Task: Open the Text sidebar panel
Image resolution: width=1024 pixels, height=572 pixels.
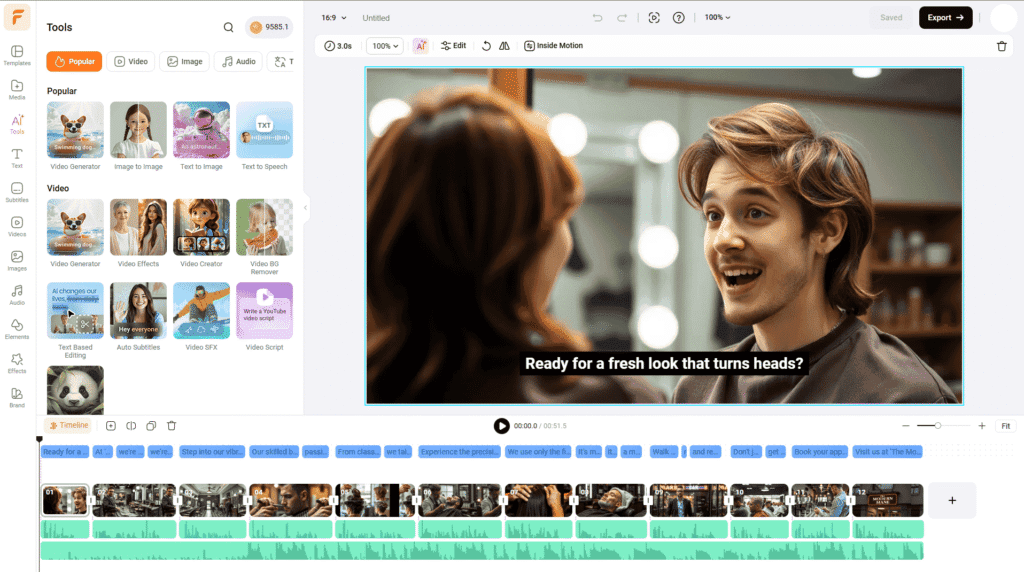Action: [x=17, y=158]
